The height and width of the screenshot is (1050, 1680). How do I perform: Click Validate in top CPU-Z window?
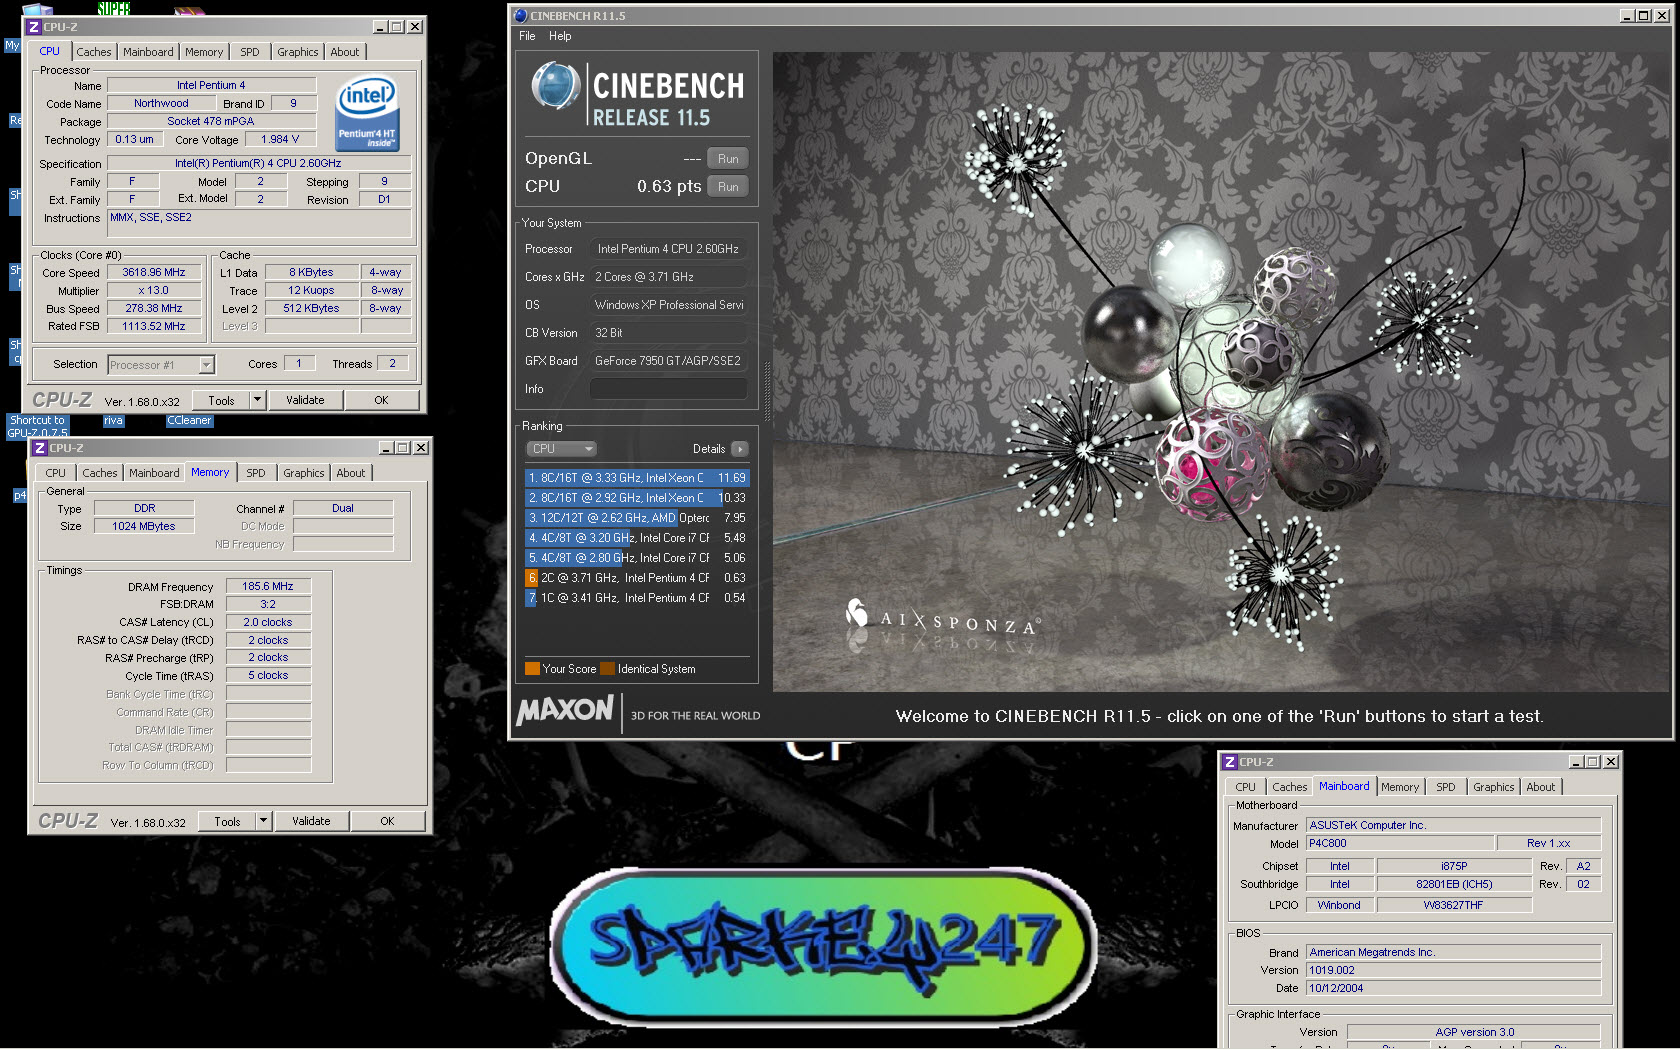tap(305, 400)
